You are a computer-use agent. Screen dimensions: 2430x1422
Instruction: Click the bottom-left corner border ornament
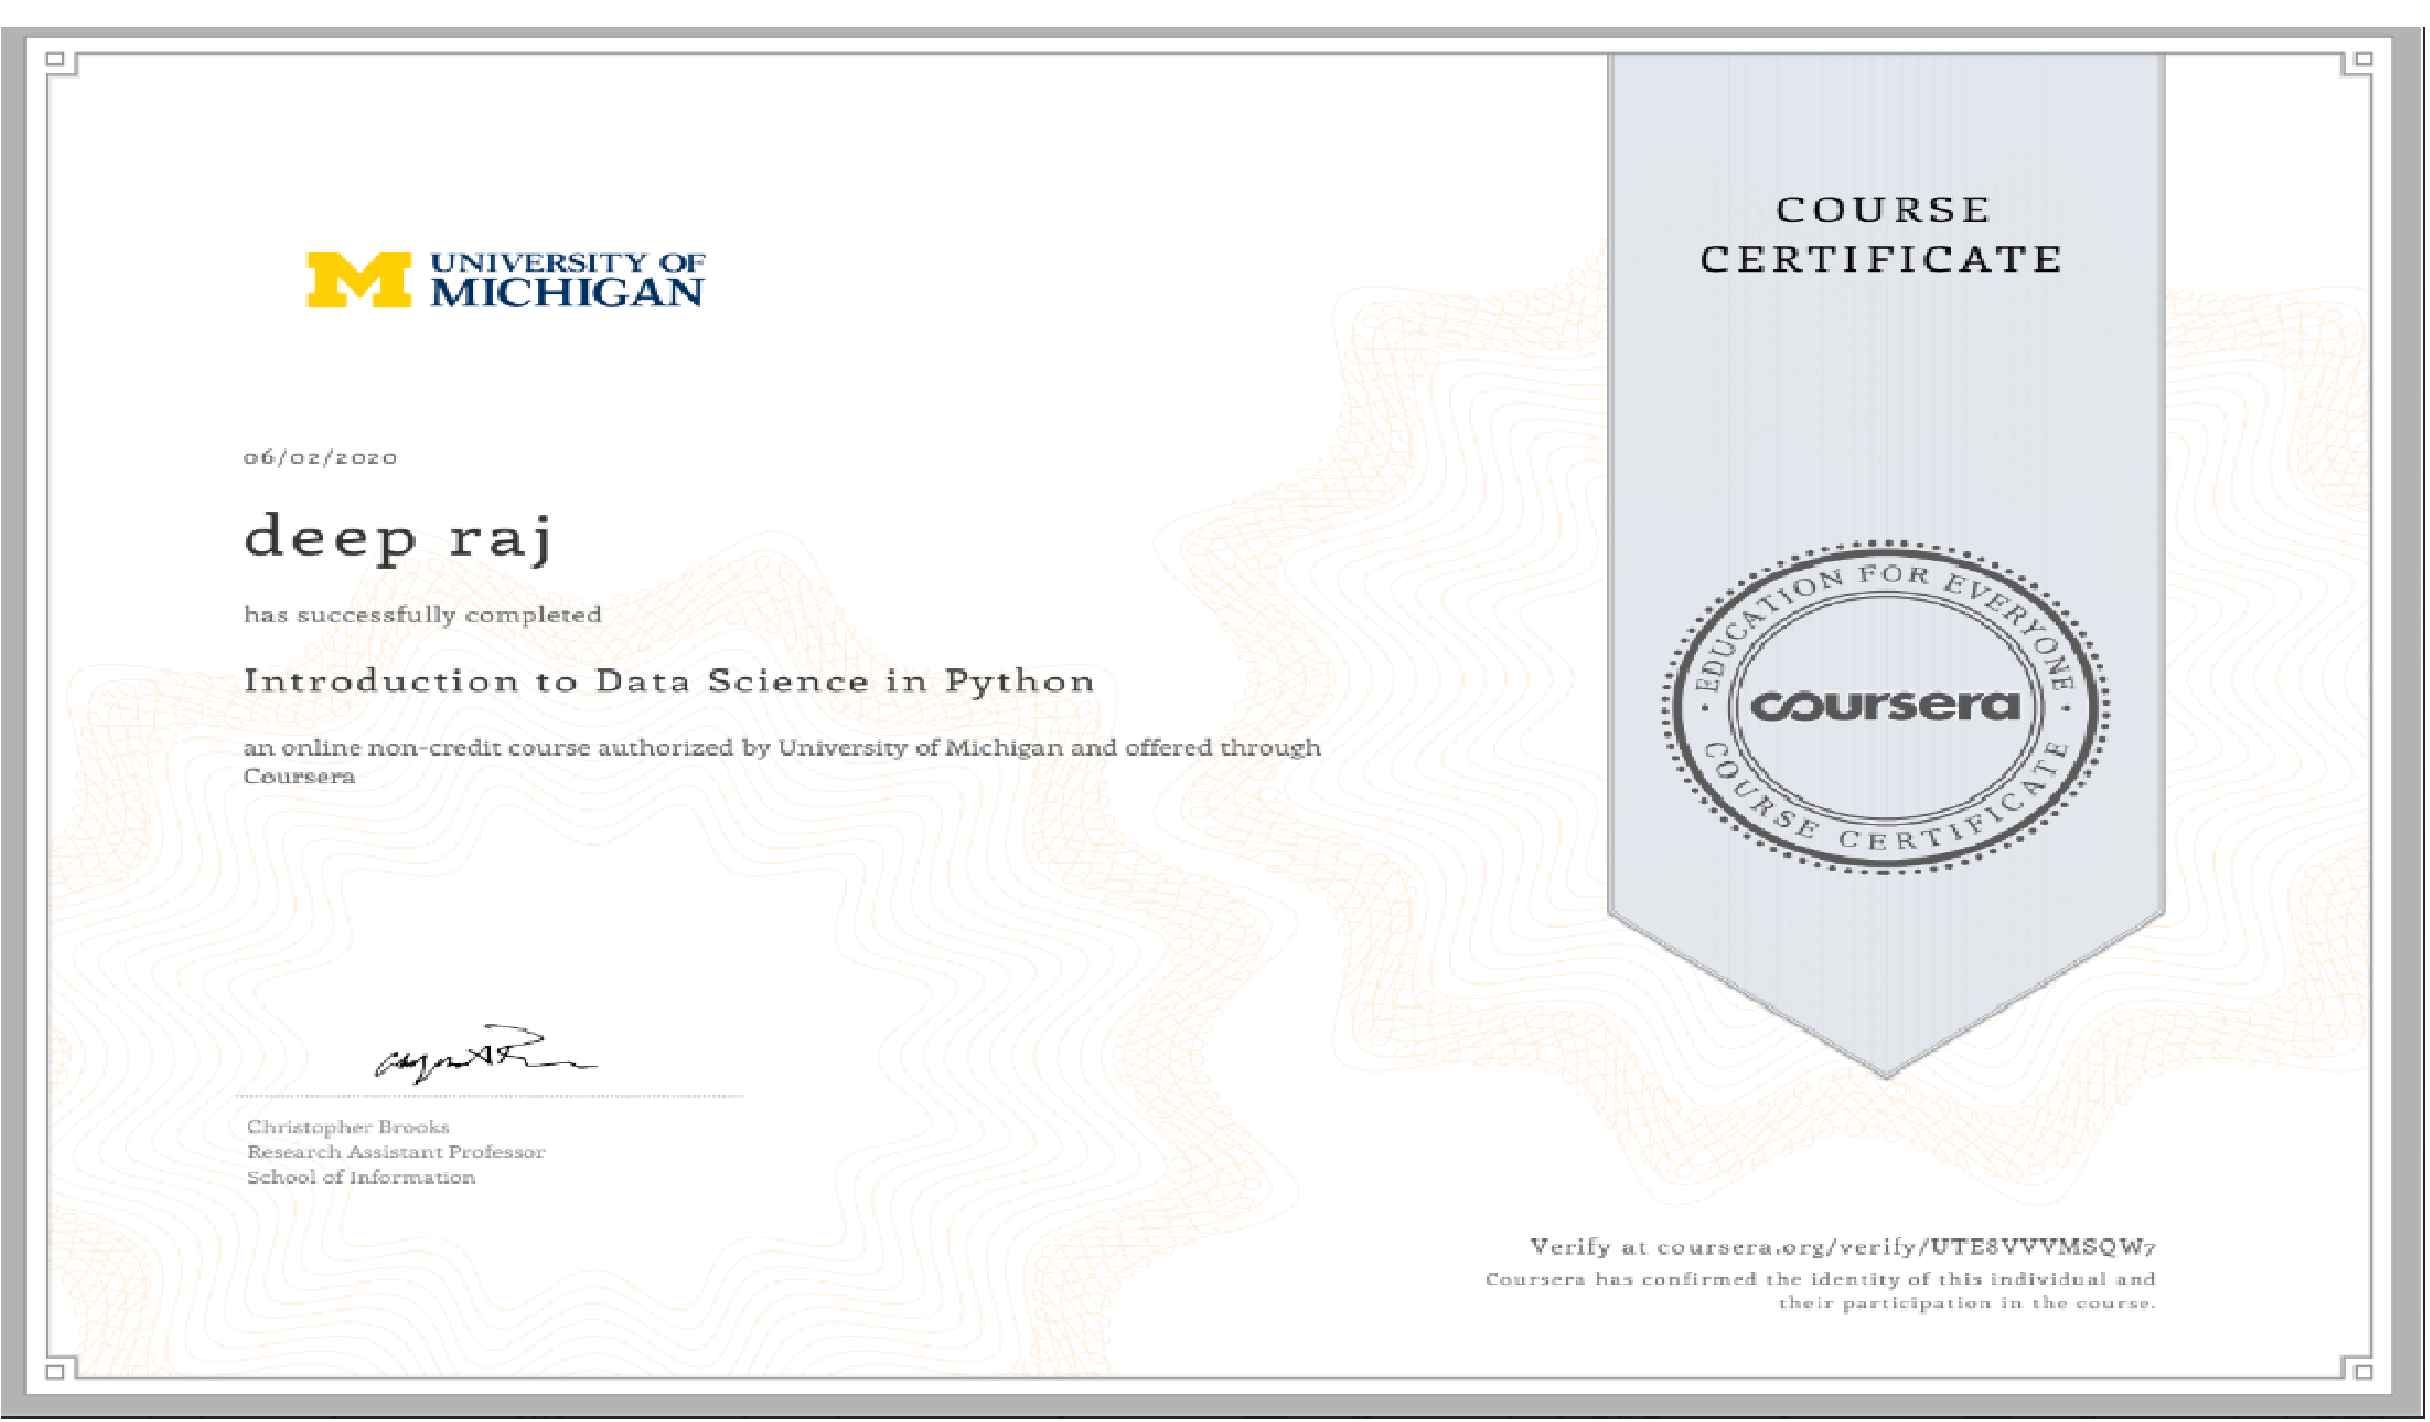[57, 1370]
